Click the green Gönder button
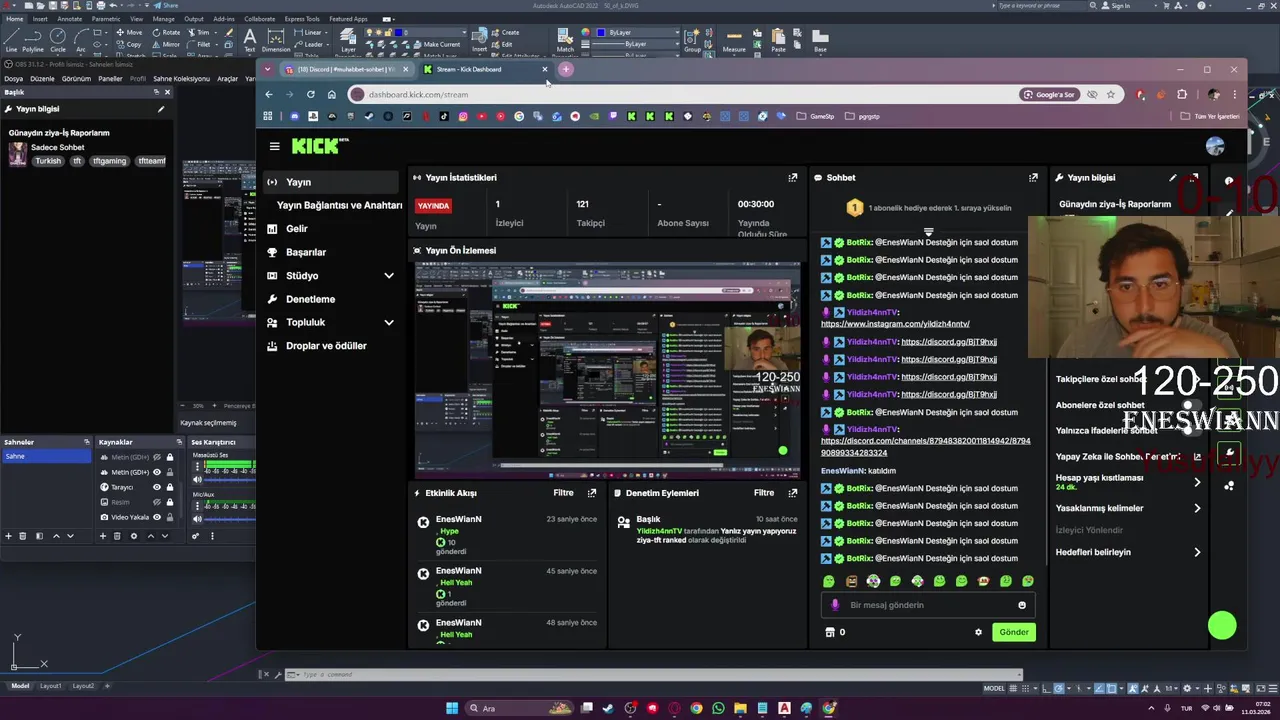The height and width of the screenshot is (720, 1280). coord(1014,632)
